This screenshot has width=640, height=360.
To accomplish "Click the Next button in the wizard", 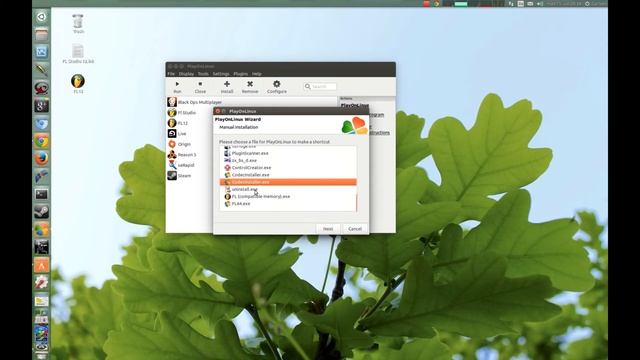I will pyautogui.click(x=328, y=229).
